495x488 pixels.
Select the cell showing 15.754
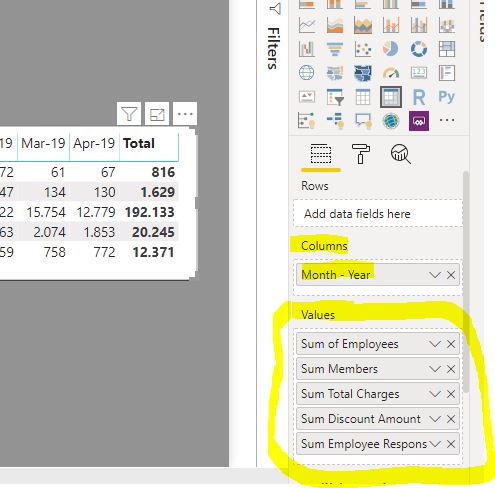point(46,212)
